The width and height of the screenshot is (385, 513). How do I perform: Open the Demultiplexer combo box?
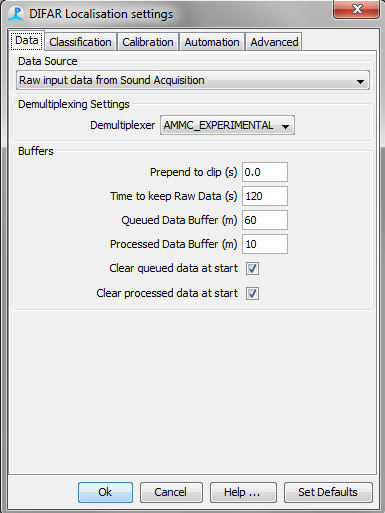[227, 125]
